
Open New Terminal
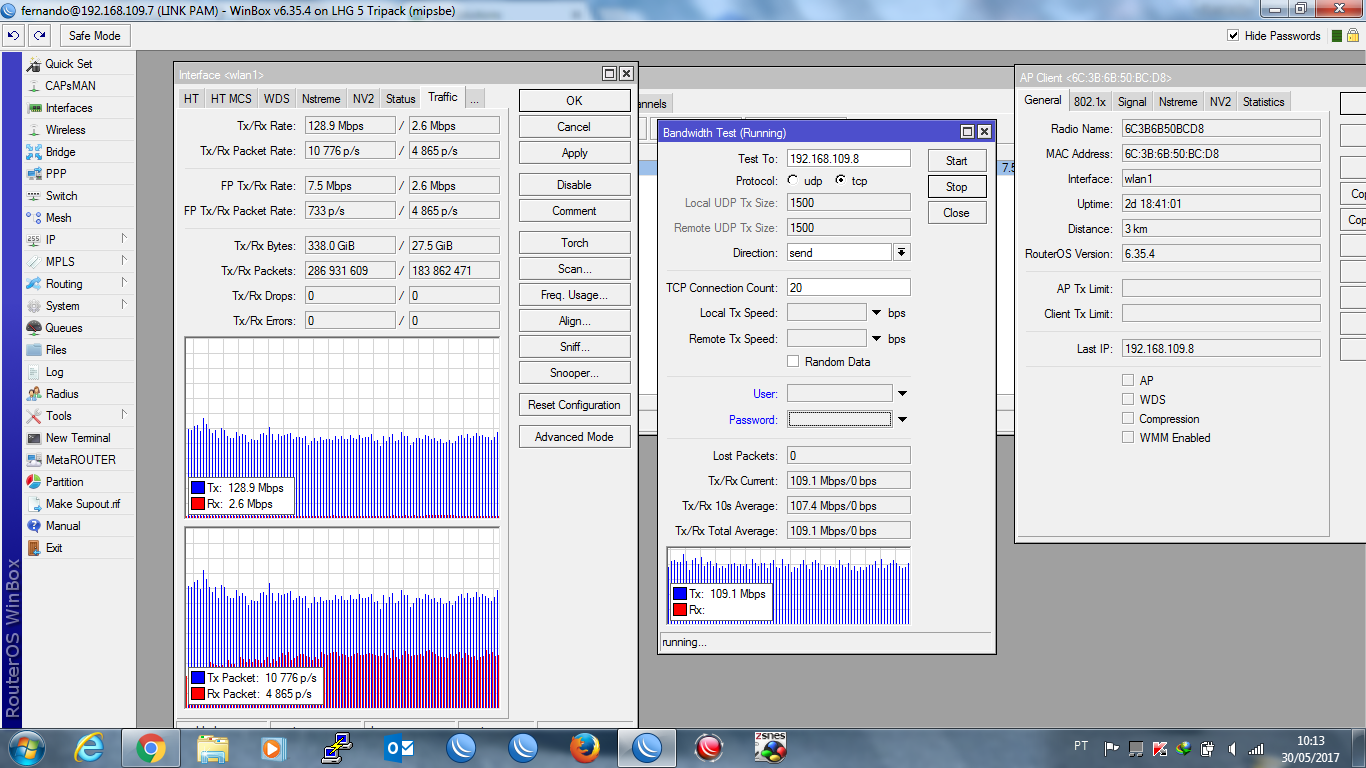(77, 438)
